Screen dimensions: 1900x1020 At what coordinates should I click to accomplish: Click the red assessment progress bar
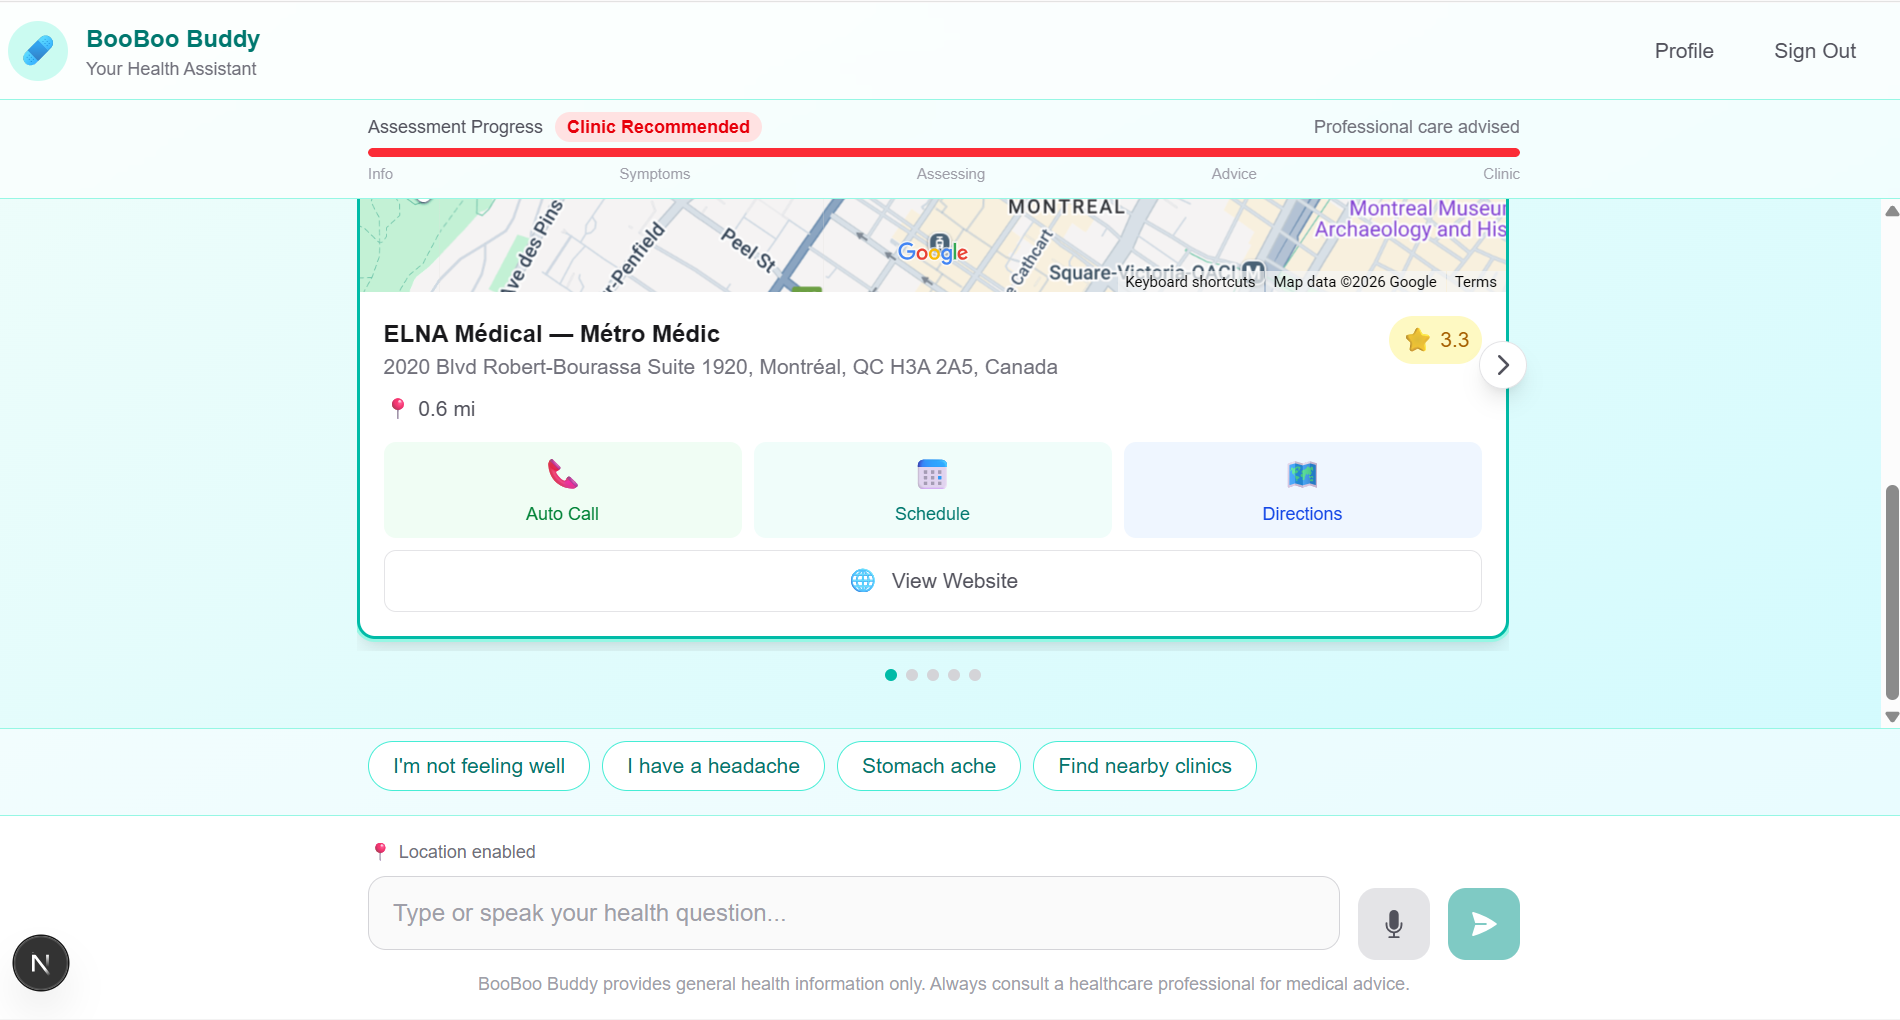click(944, 153)
